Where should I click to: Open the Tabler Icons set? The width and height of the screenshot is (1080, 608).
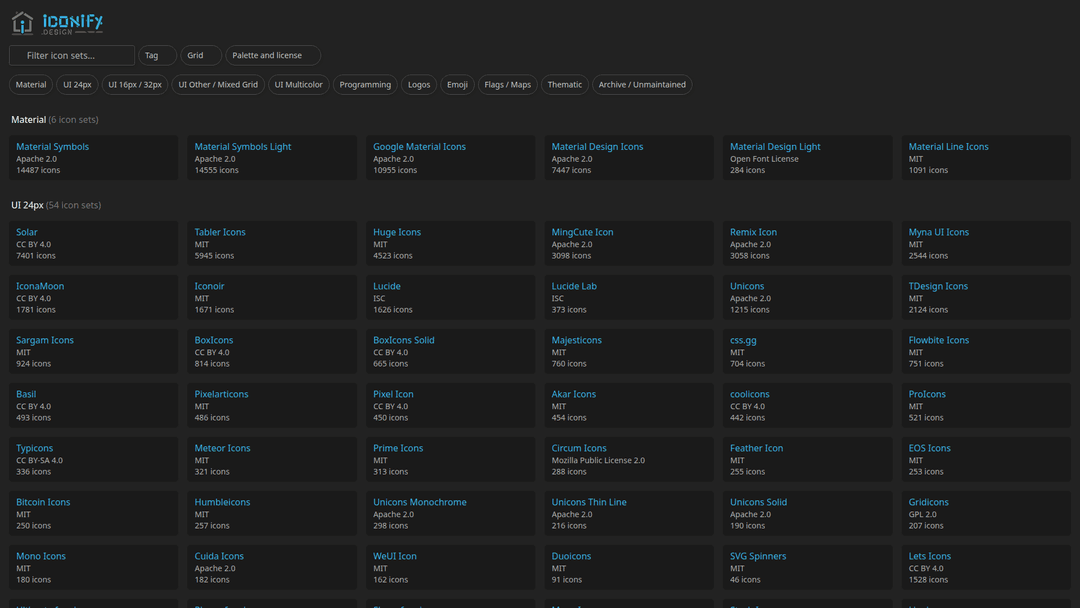pos(220,233)
